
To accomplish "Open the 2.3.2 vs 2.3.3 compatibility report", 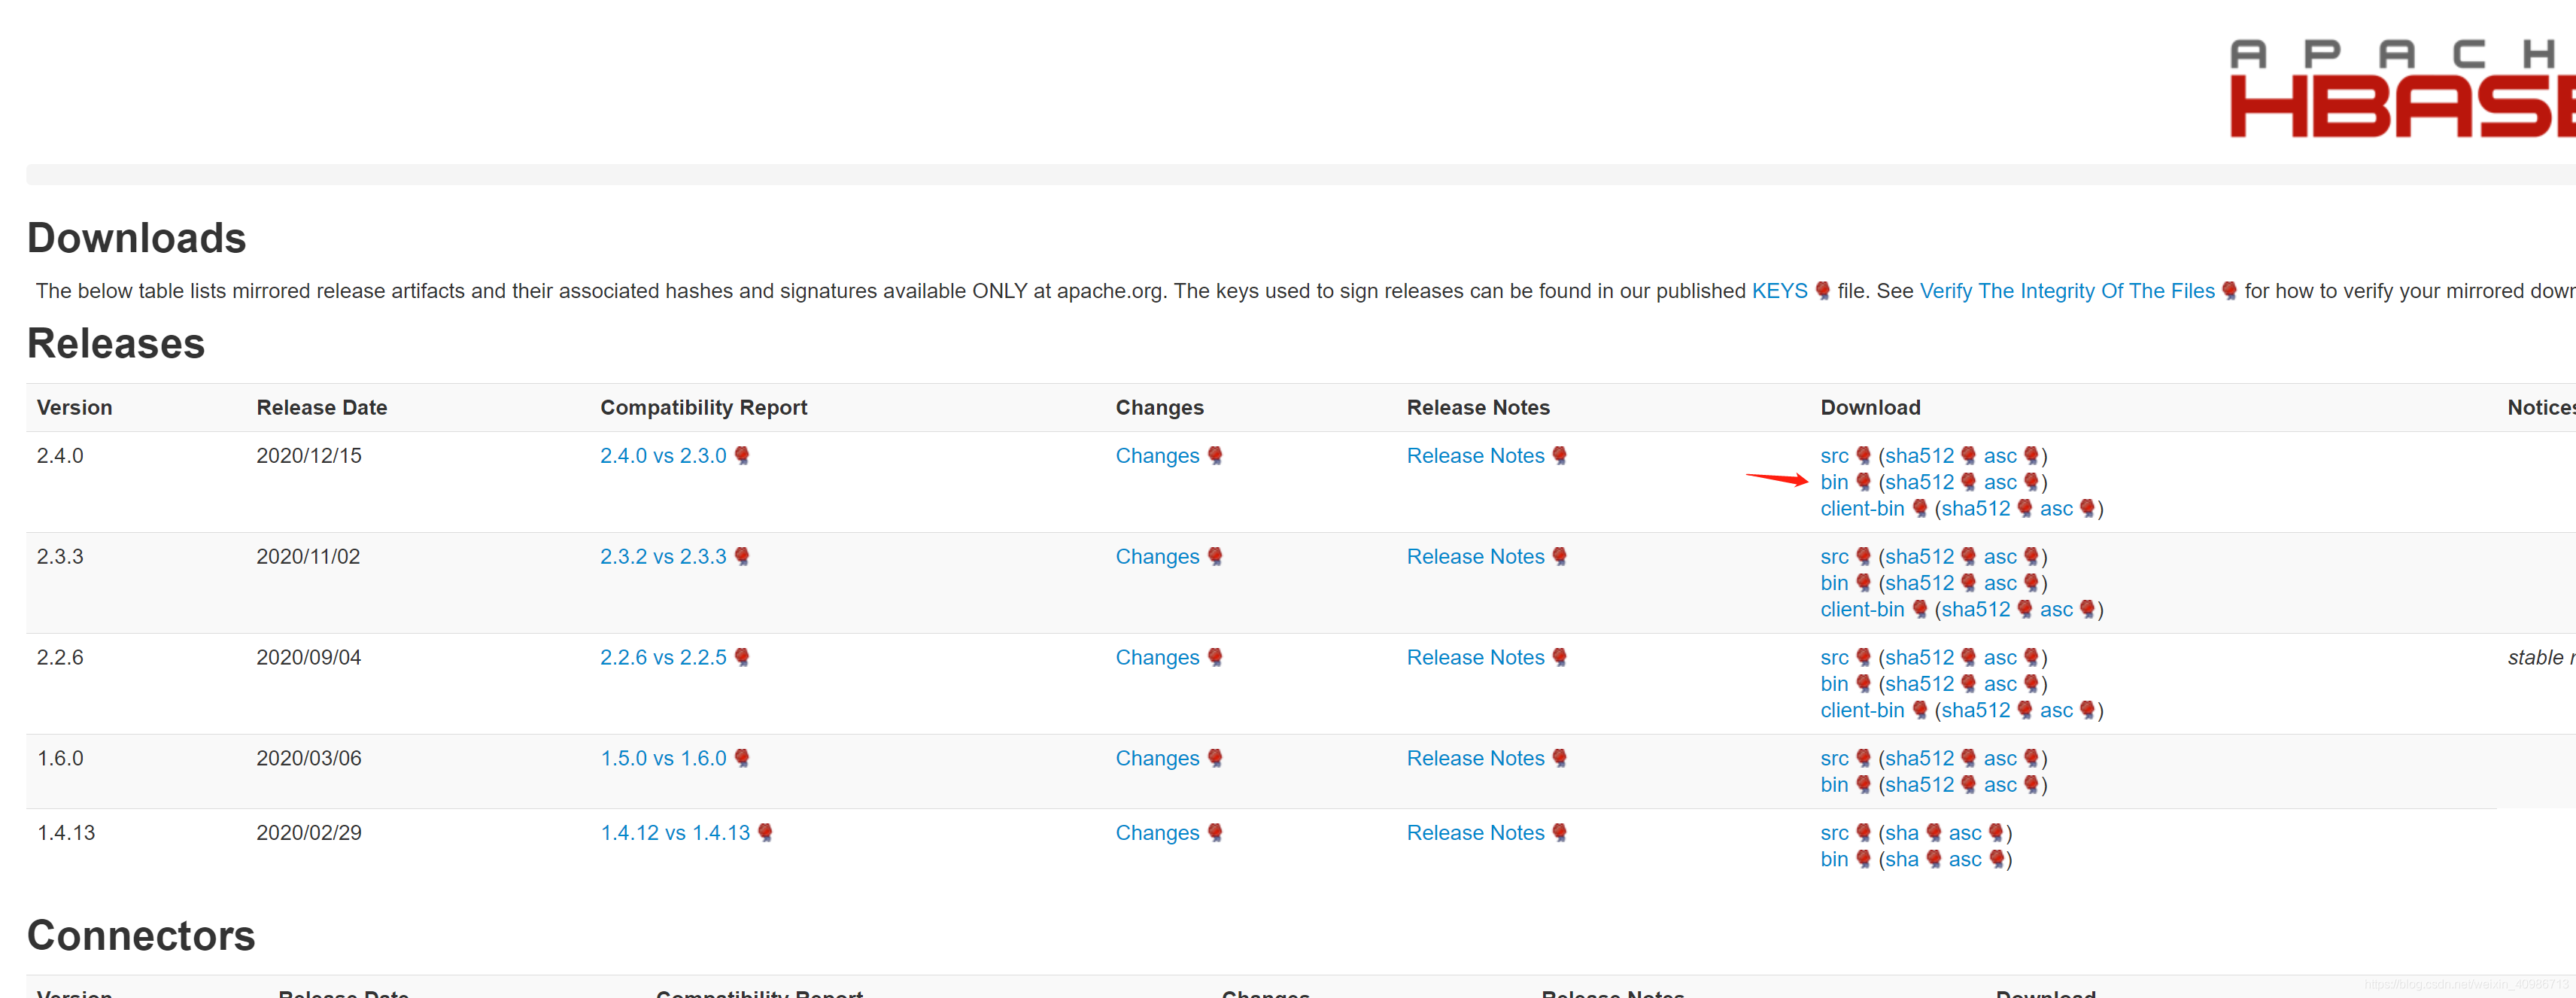I will click(x=663, y=557).
